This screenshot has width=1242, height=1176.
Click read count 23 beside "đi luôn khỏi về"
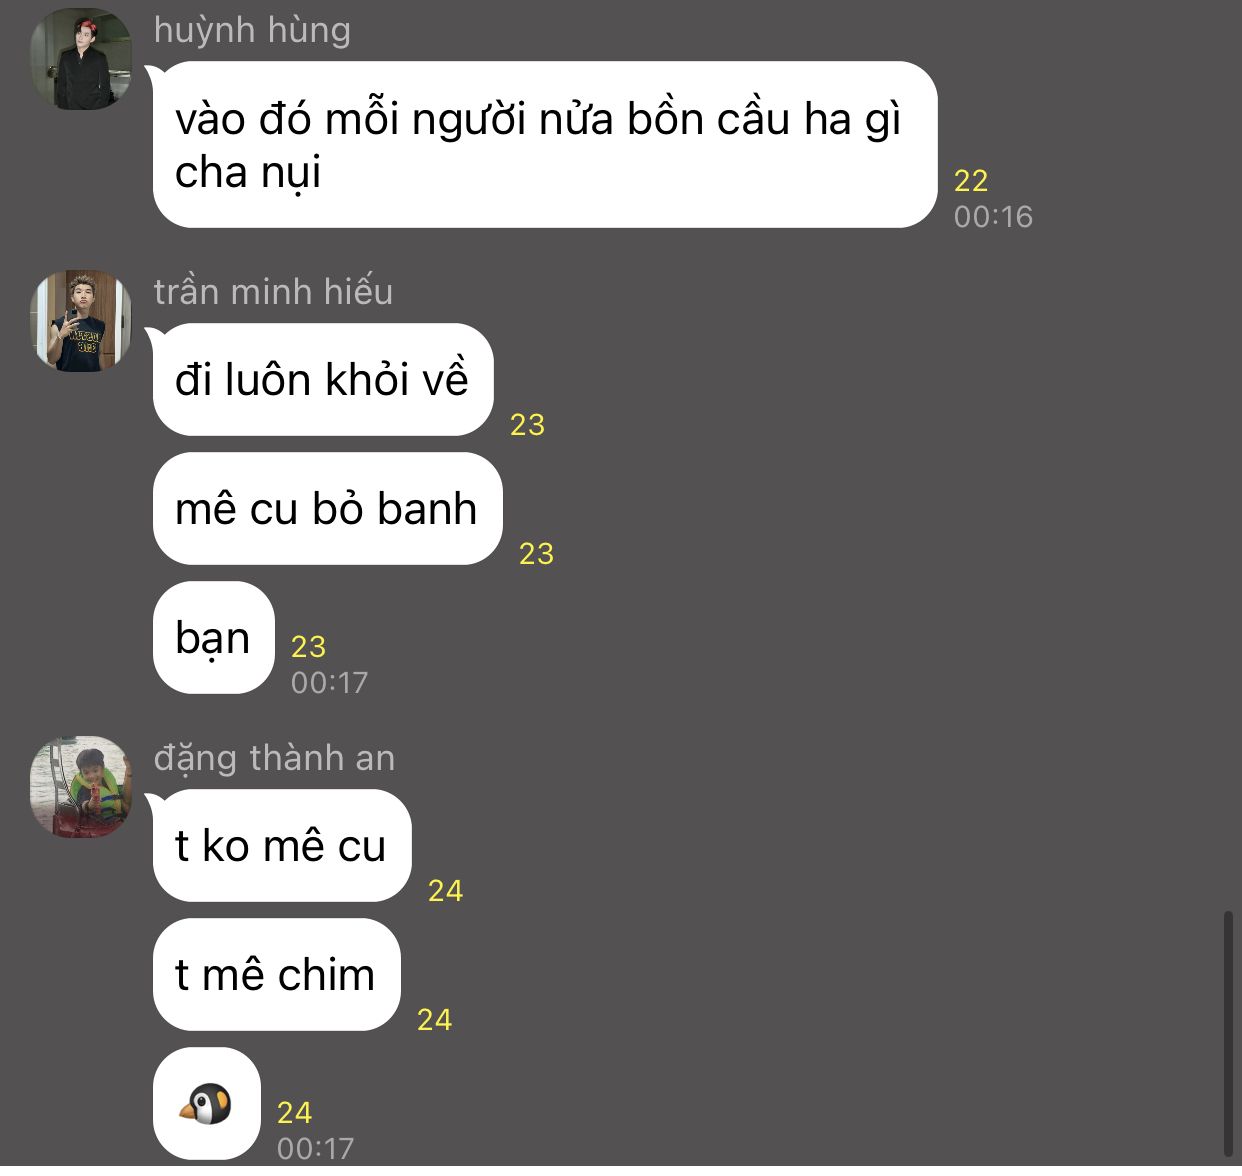tap(527, 425)
